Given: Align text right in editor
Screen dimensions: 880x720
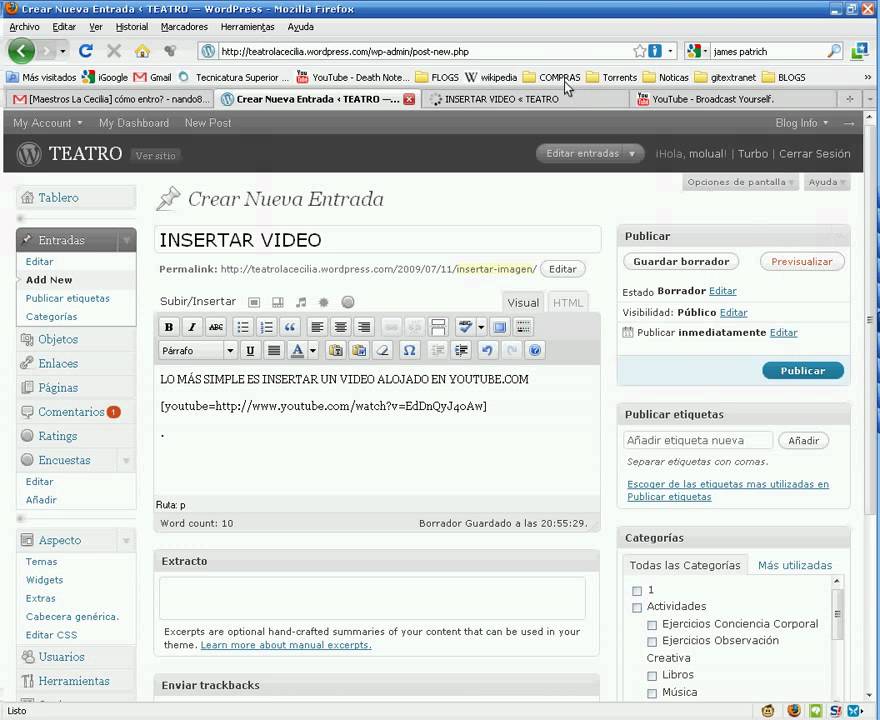Looking at the screenshot, I should [x=364, y=327].
